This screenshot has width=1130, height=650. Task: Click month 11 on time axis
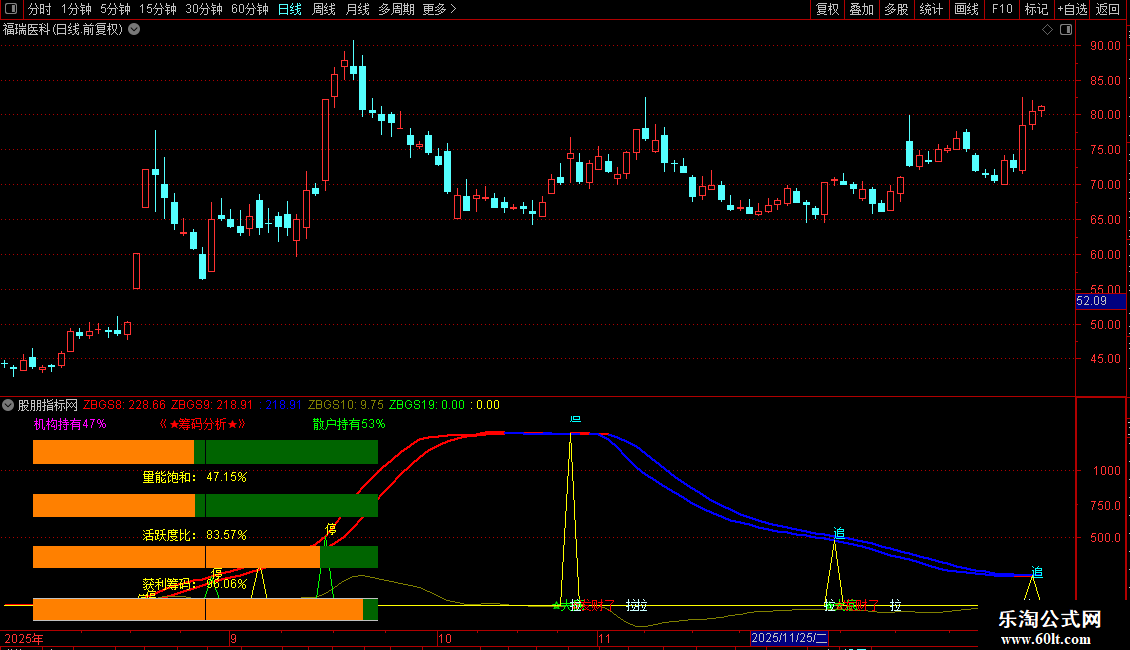pyautogui.click(x=604, y=638)
